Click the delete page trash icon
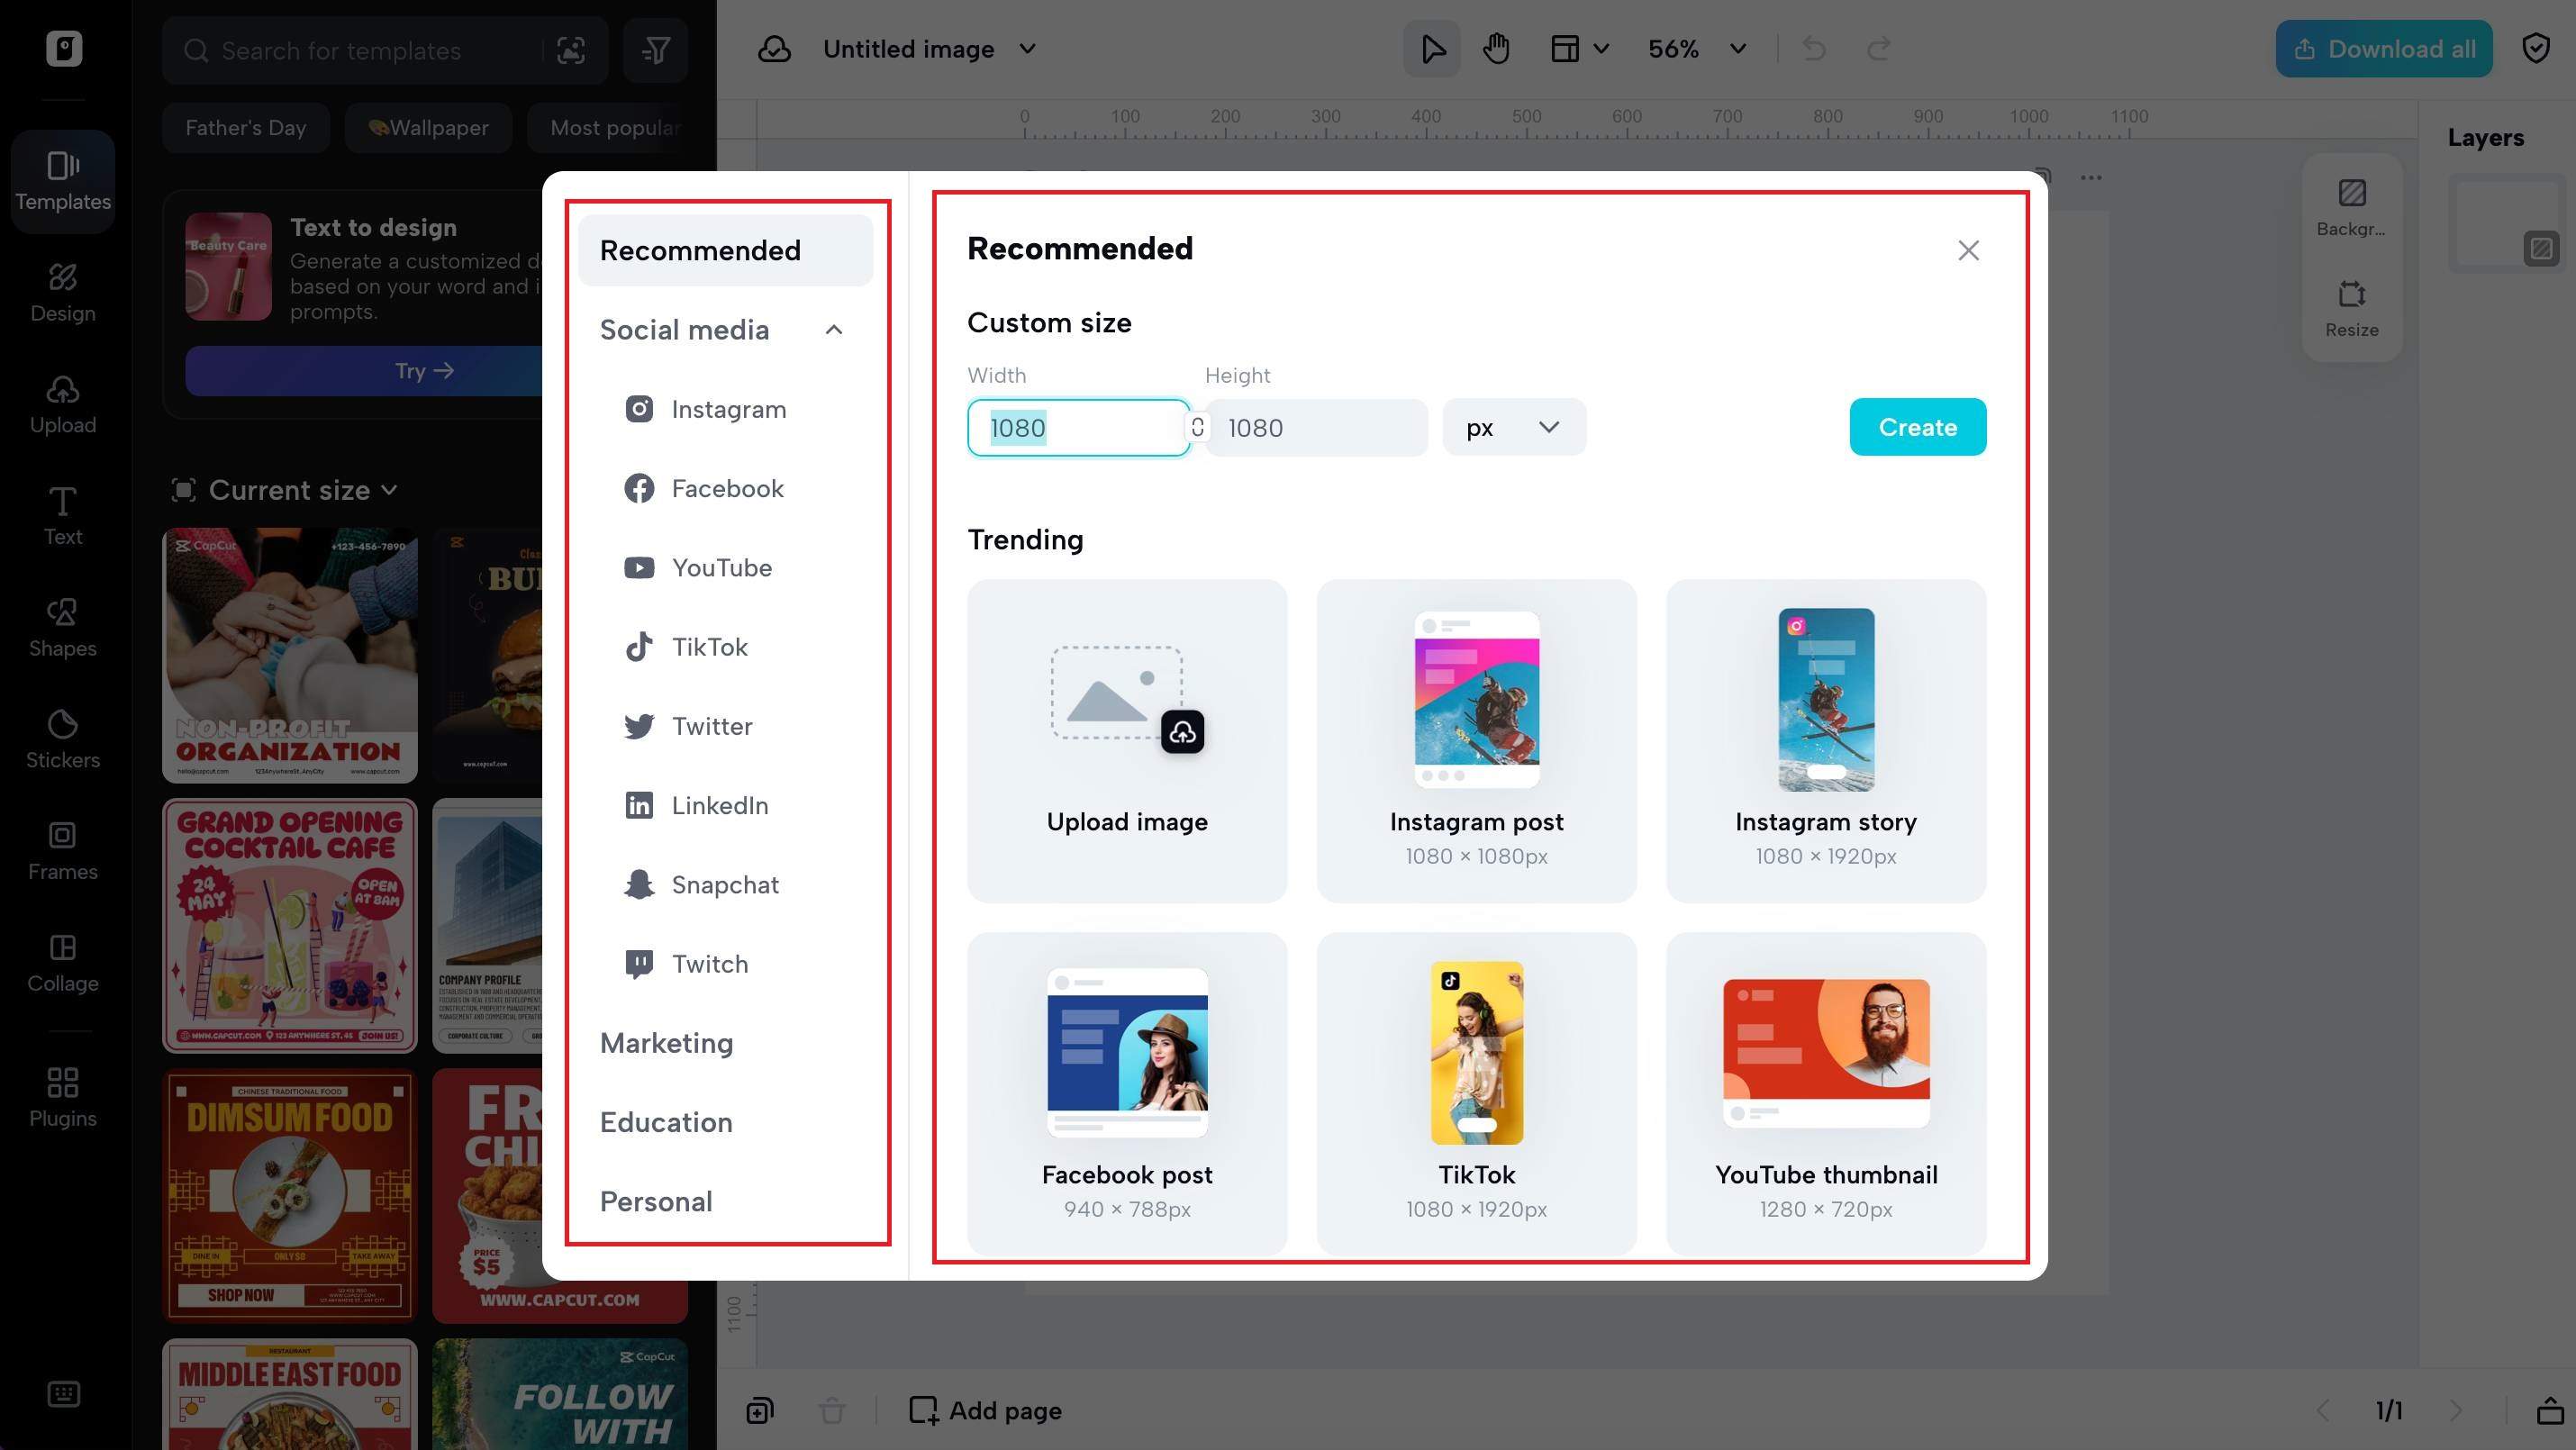The width and height of the screenshot is (2576, 1450). [x=831, y=1411]
